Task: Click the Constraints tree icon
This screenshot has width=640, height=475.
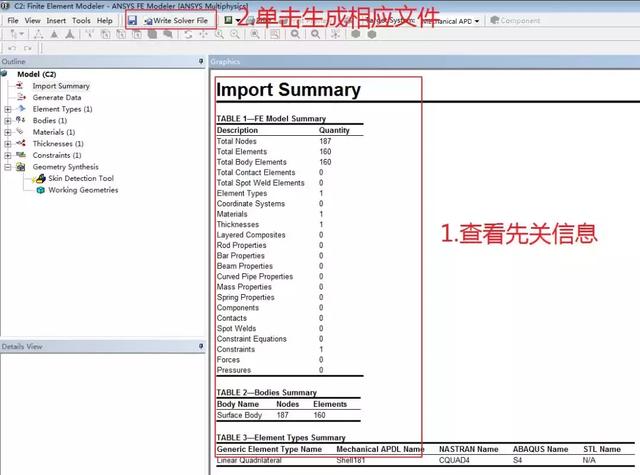Action: [x=21, y=155]
